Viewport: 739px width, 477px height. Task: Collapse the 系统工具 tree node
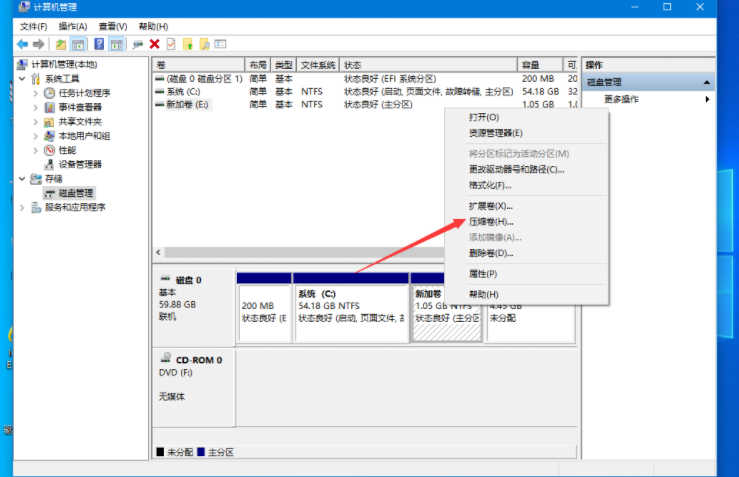[23, 79]
